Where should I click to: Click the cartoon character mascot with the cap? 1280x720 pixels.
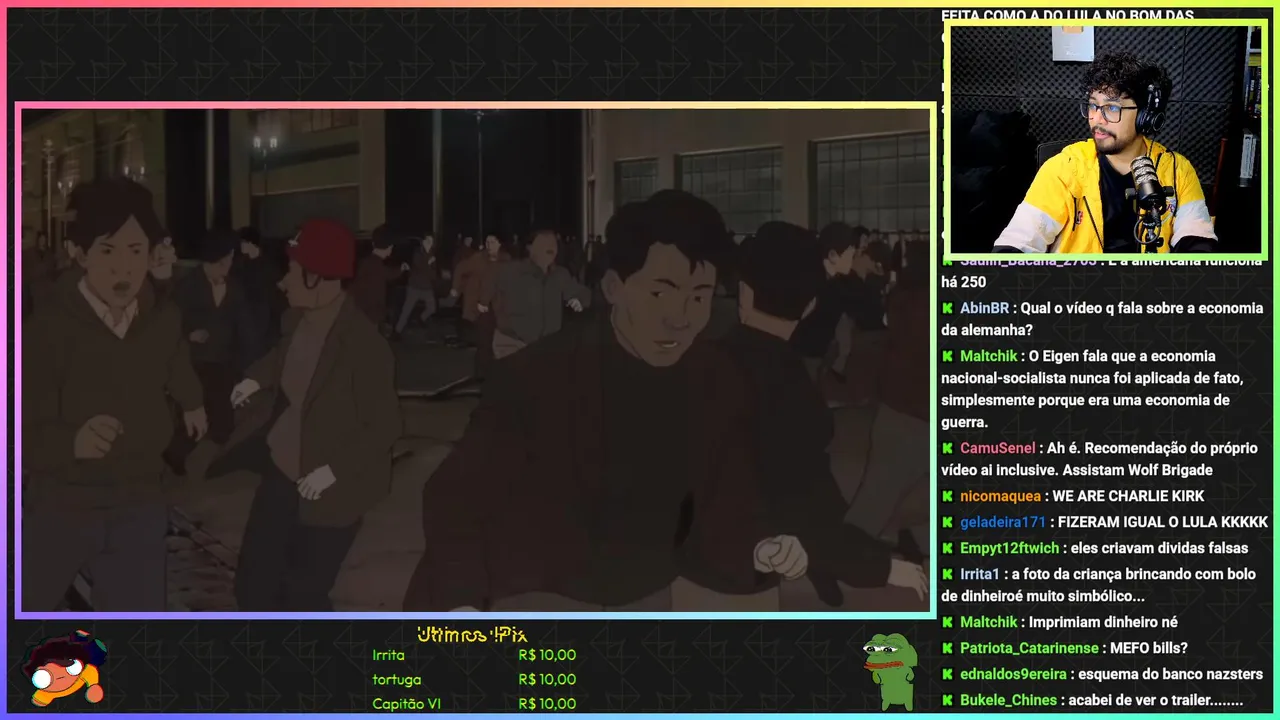(64, 669)
